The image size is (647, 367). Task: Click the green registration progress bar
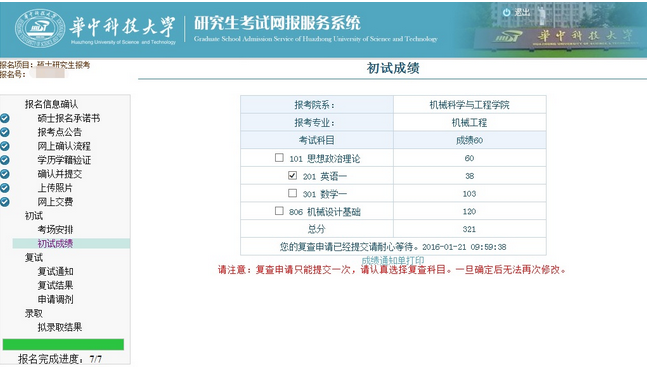(63, 344)
